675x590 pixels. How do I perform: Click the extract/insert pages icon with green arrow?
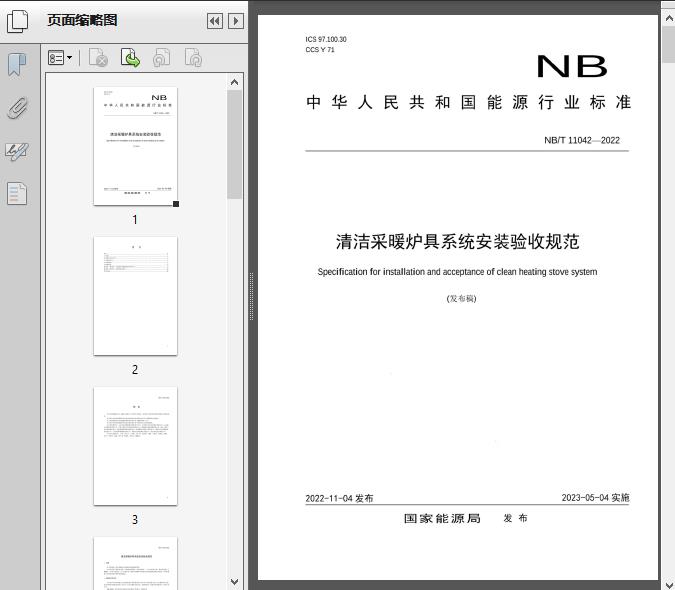(130, 57)
